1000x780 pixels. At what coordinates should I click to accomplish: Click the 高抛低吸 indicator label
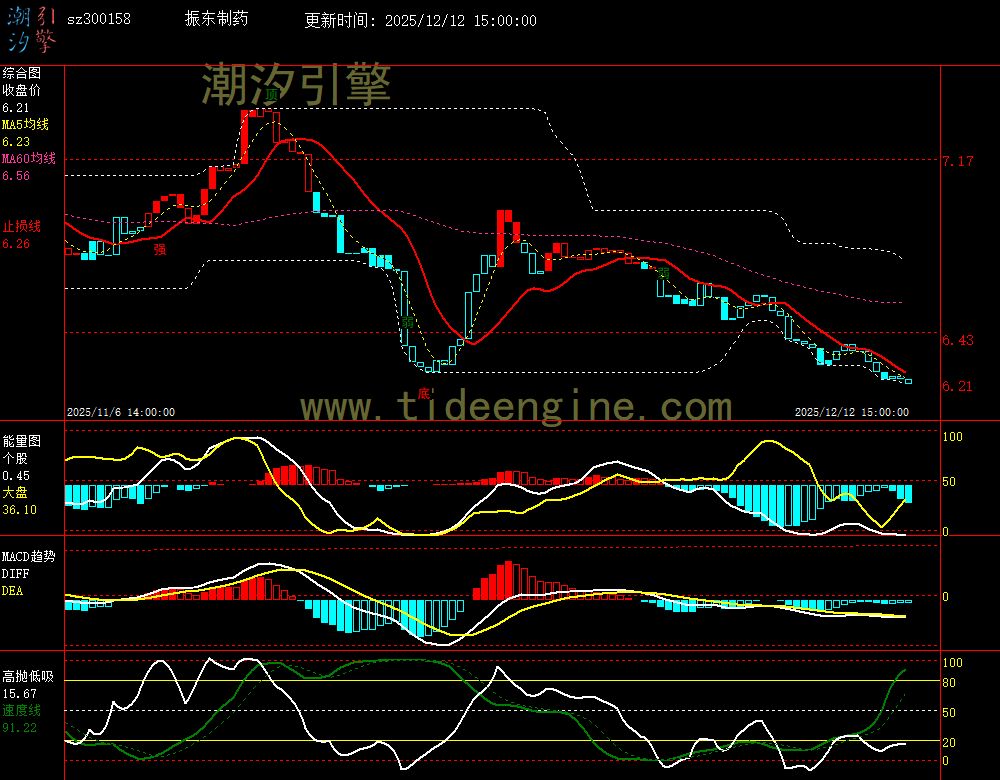click(x=27, y=677)
